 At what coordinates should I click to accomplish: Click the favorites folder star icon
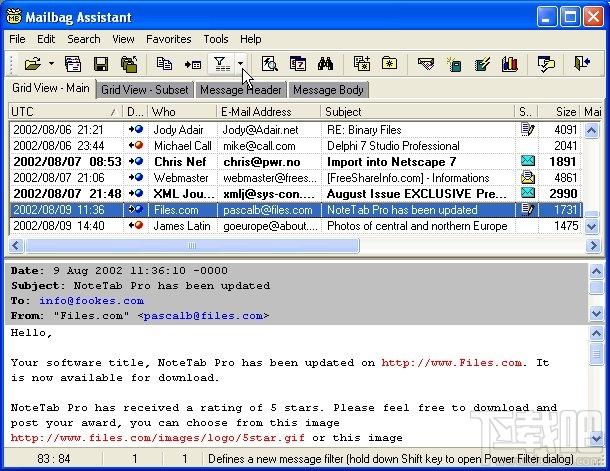point(389,63)
